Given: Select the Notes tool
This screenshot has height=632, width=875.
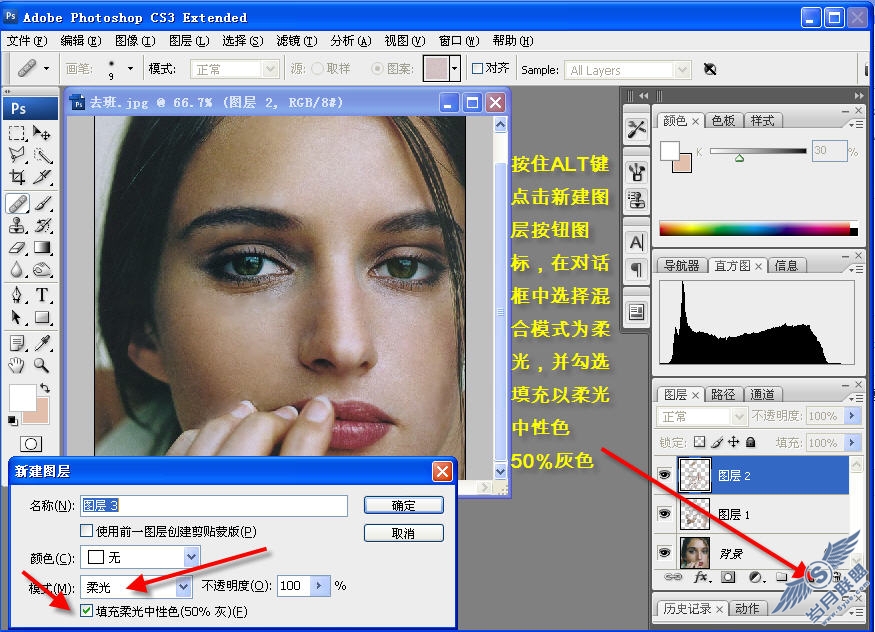Looking at the screenshot, I should (x=17, y=342).
